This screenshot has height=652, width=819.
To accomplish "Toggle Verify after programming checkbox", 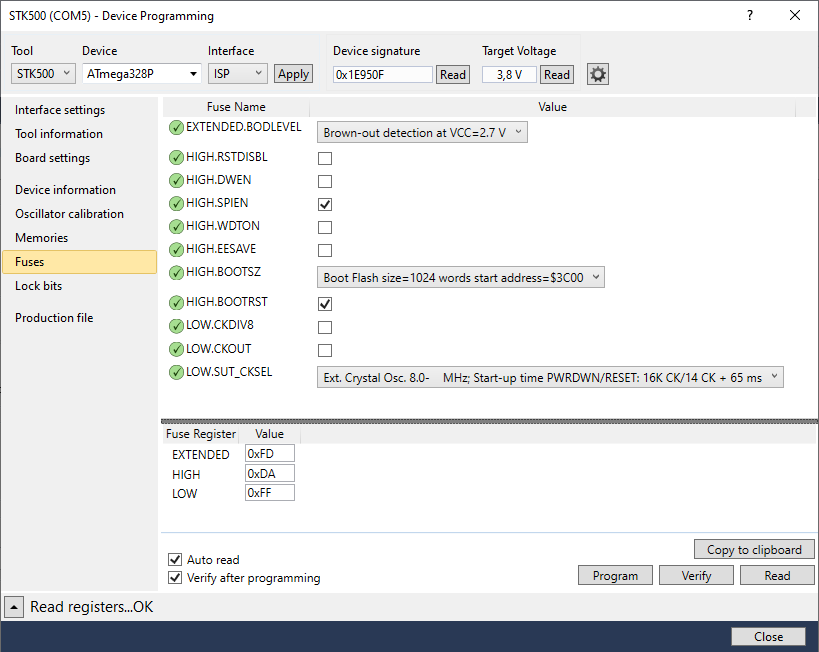I will point(175,578).
